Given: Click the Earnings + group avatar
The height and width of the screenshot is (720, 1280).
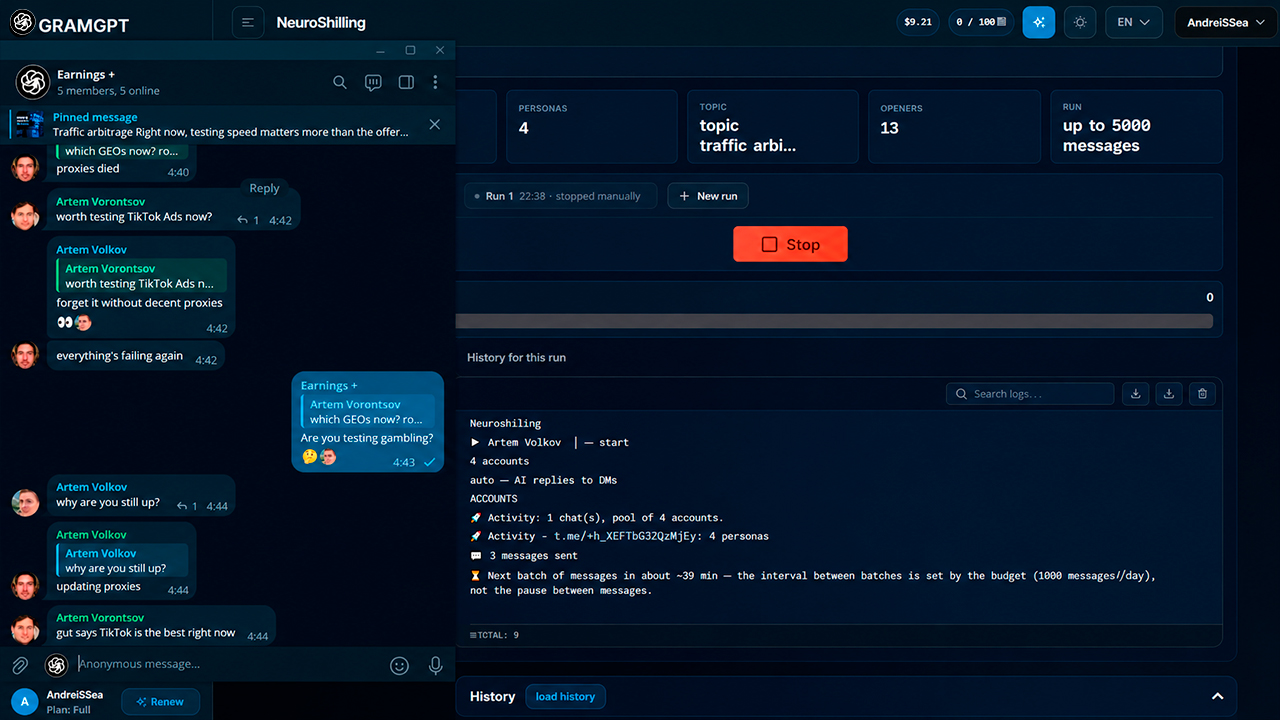Looking at the screenshot, I should (x=33, y=82).
